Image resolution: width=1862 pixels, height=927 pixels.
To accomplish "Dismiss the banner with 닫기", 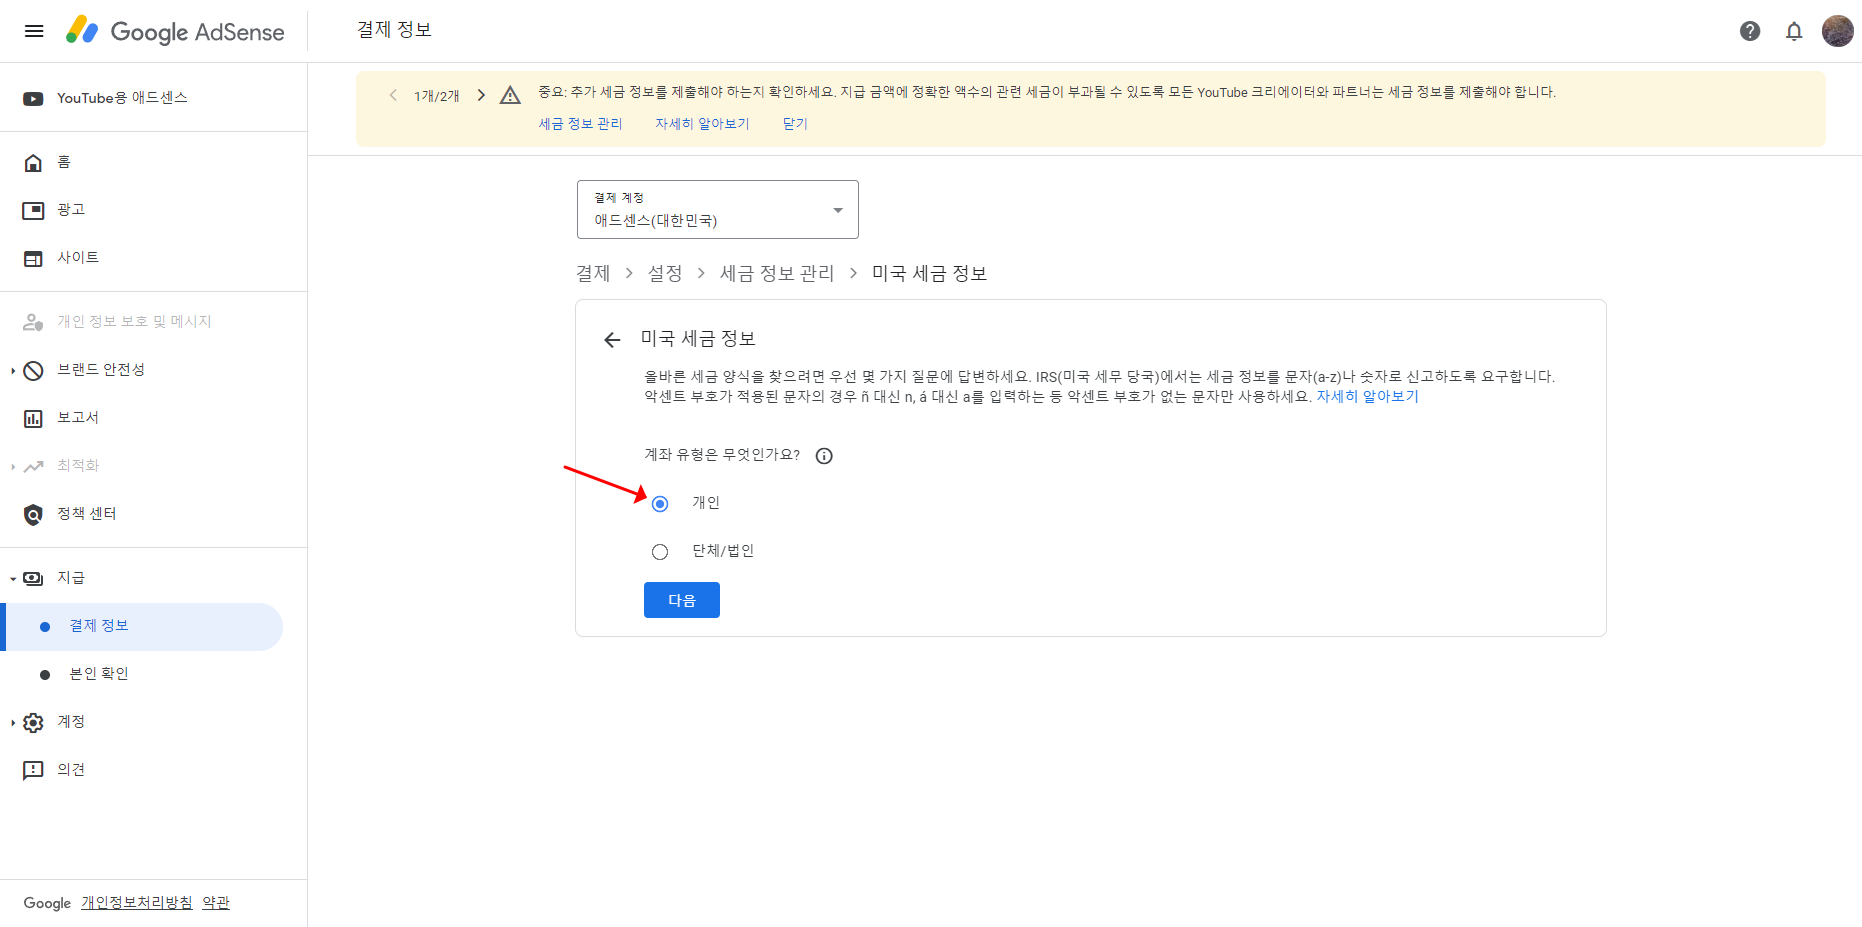I will coord(795,124).
